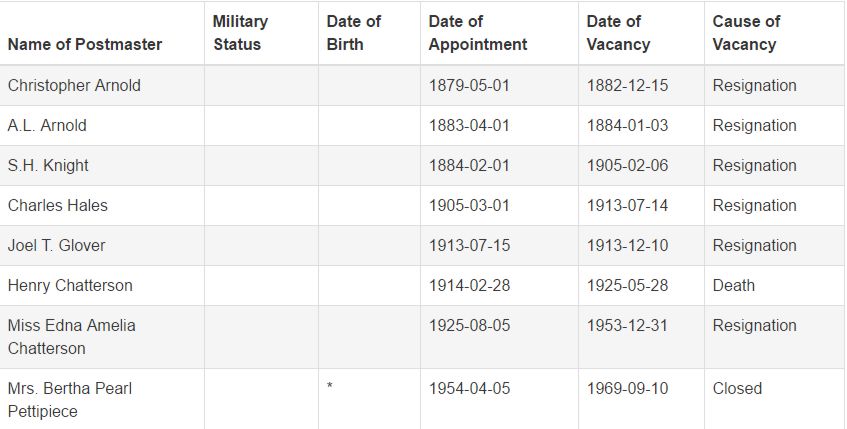Select appointment date 1879-05-01
The width and height of the screenshot is (847, 429).
pyautogui.click(x=469, y=85)
